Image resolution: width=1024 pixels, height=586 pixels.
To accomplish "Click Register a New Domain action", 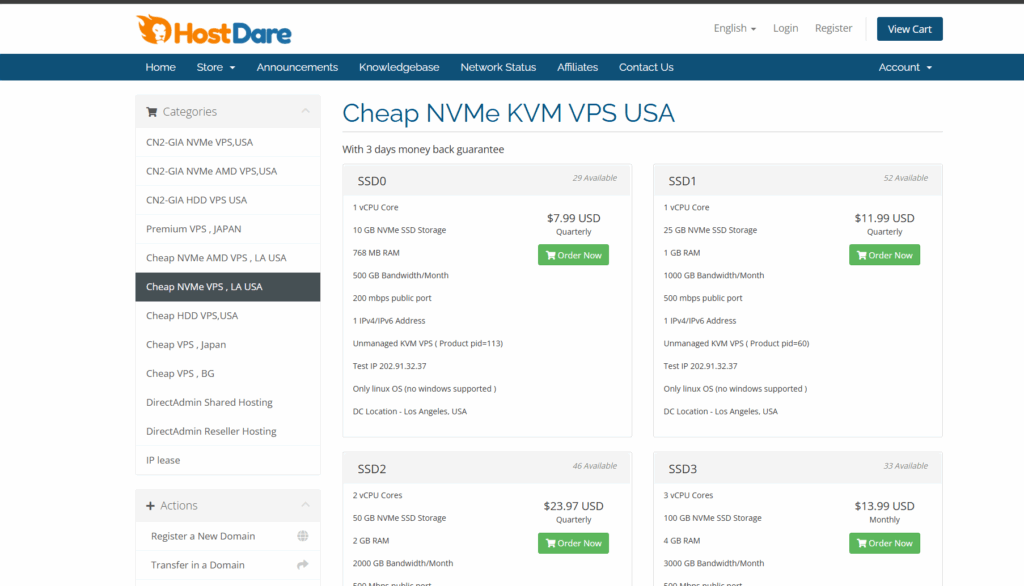I will pos(228,536).
